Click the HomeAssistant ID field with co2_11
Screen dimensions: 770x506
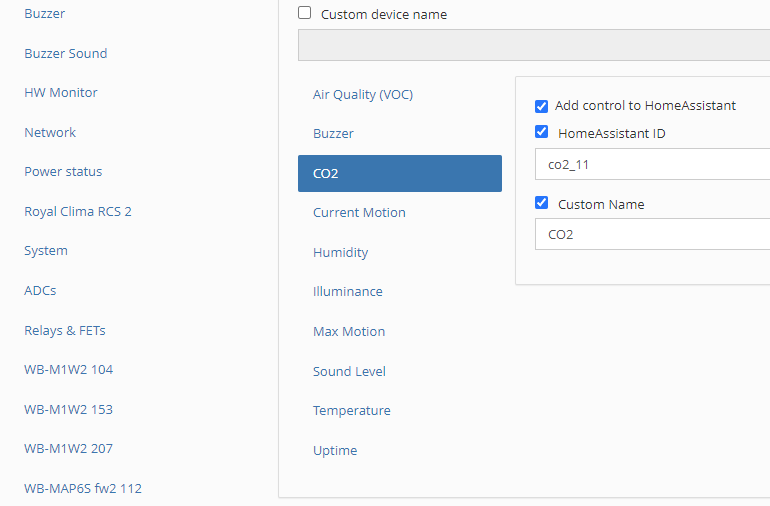[x=652, y=164]
